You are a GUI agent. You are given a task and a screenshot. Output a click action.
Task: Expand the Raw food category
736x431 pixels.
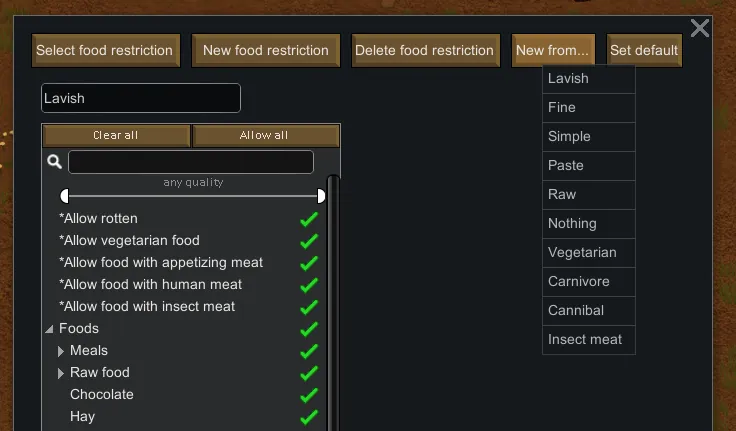coord(61,373)
